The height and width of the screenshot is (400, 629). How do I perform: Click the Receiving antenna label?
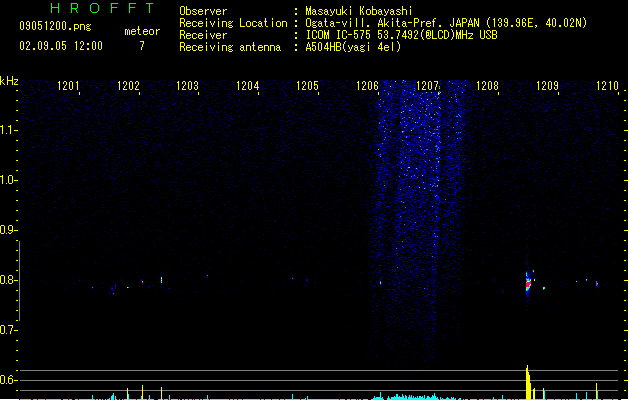coord(230,47)
